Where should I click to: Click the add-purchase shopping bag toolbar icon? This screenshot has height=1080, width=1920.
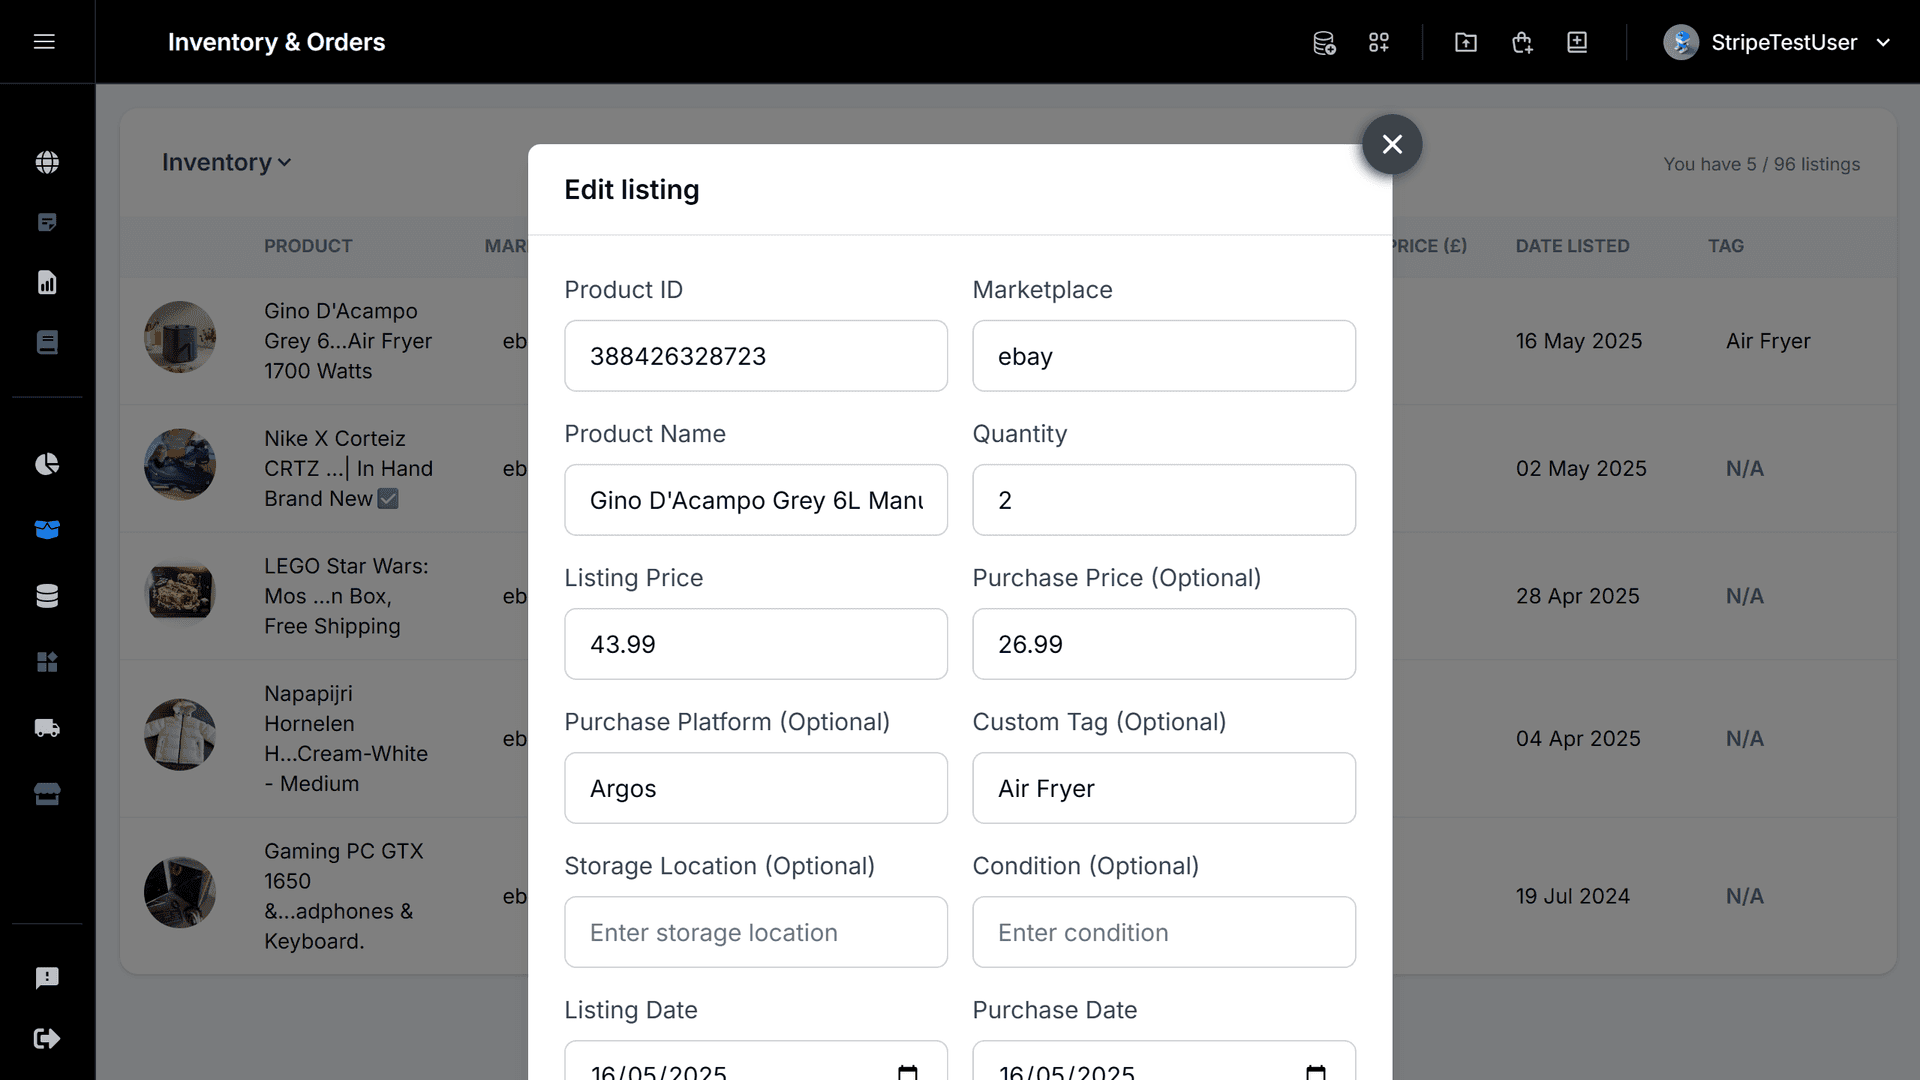click(1521, 42)
